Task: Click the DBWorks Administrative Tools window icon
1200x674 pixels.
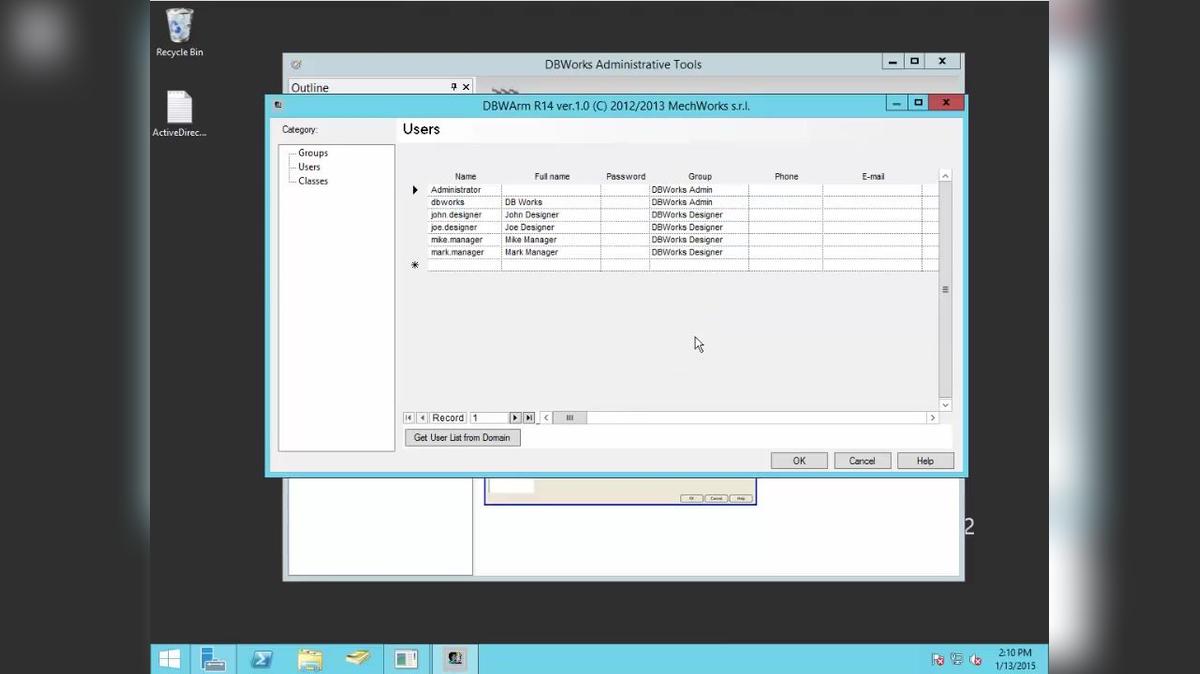Action: pos(296,64)
